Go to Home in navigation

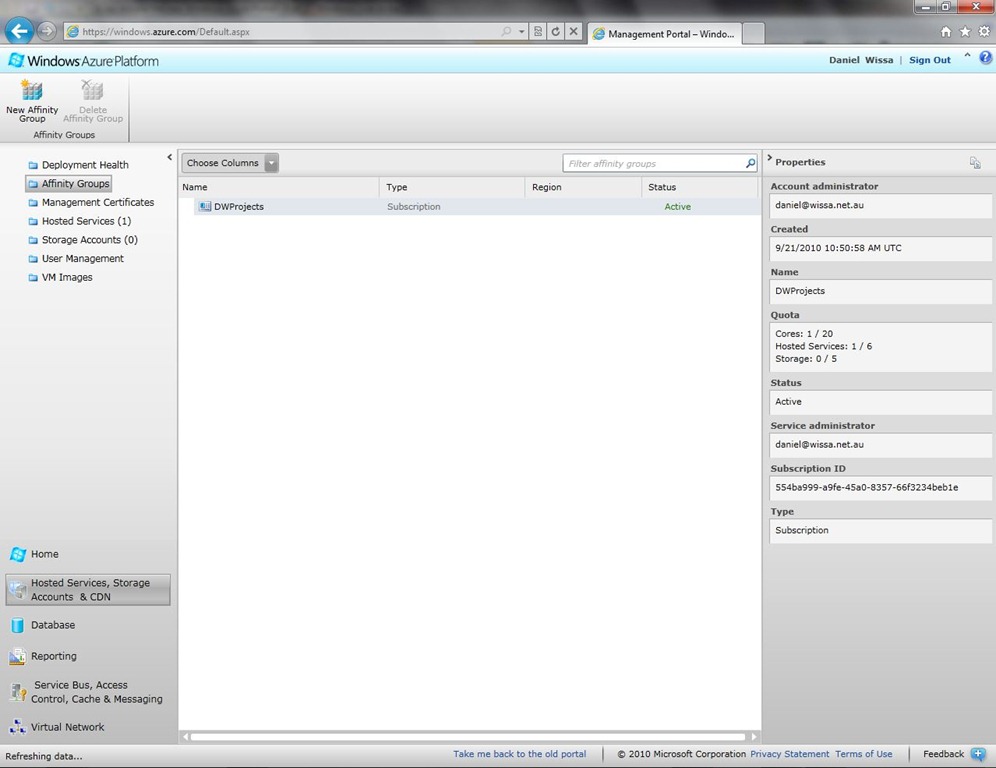click(44, 554)
